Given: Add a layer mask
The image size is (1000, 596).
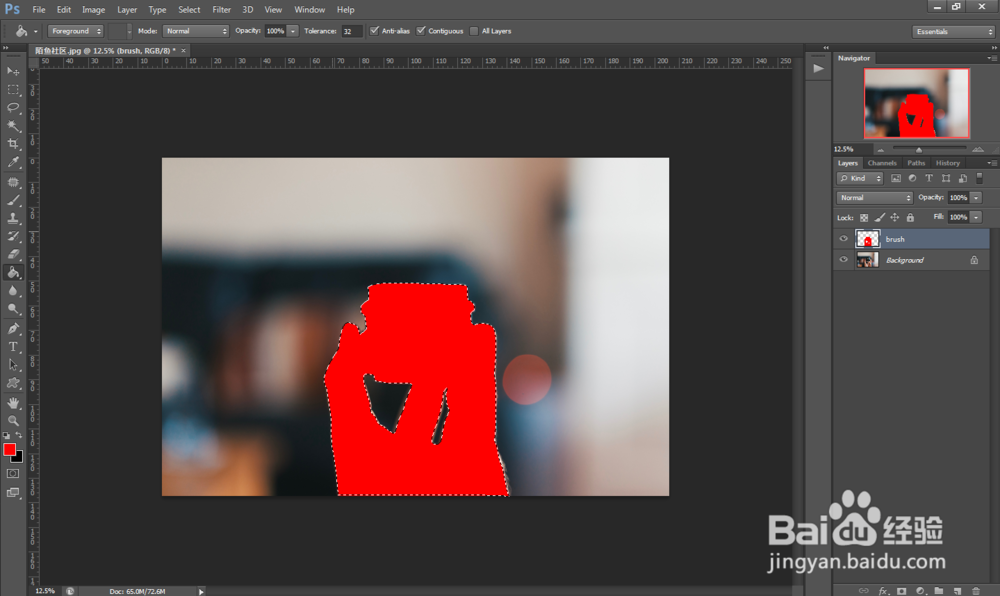Looking at the screenshot, I should click(x=902, y=591).
